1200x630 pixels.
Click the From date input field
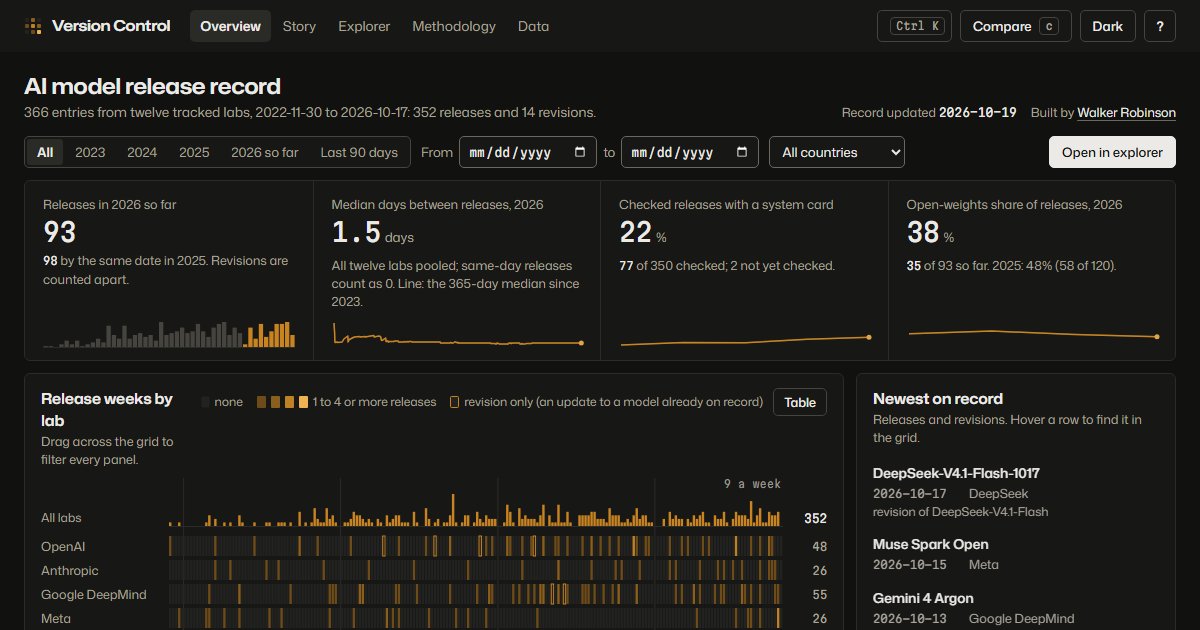coord(528,152)
